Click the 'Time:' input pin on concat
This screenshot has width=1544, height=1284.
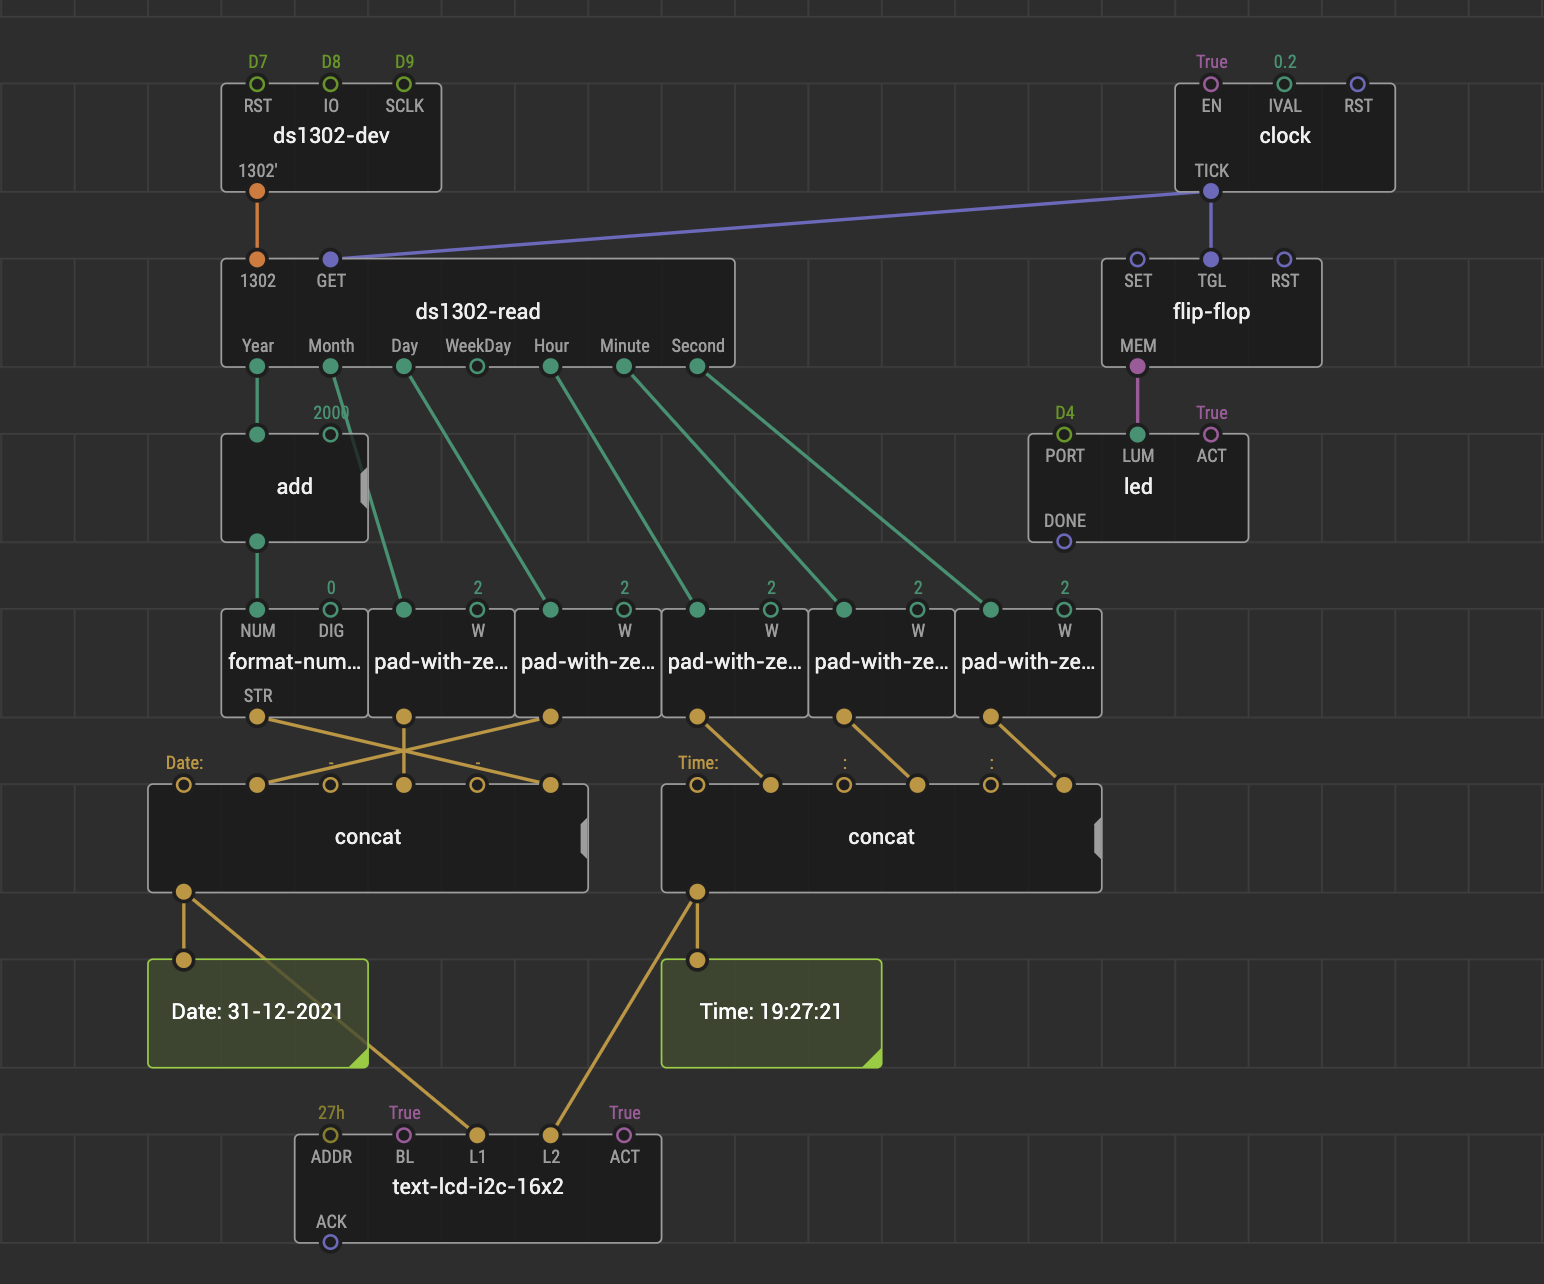pyautogui.click(x=698, y=784)
